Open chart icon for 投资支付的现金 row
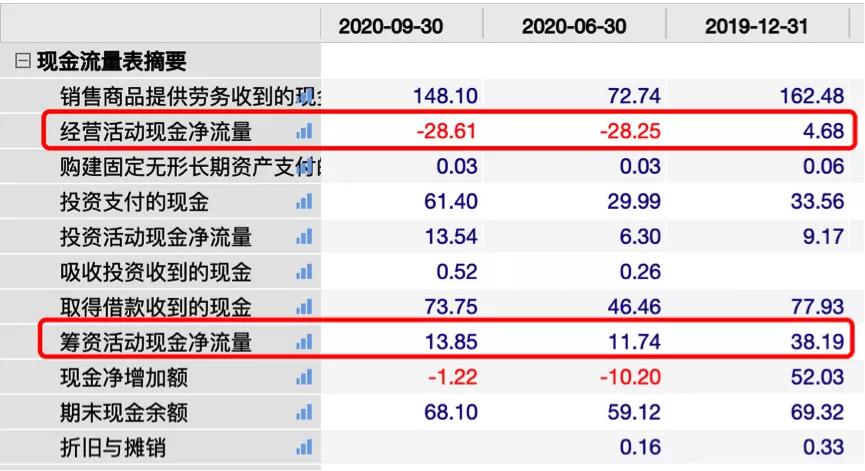This screenshot has width=865, height=471. point(305,202)
